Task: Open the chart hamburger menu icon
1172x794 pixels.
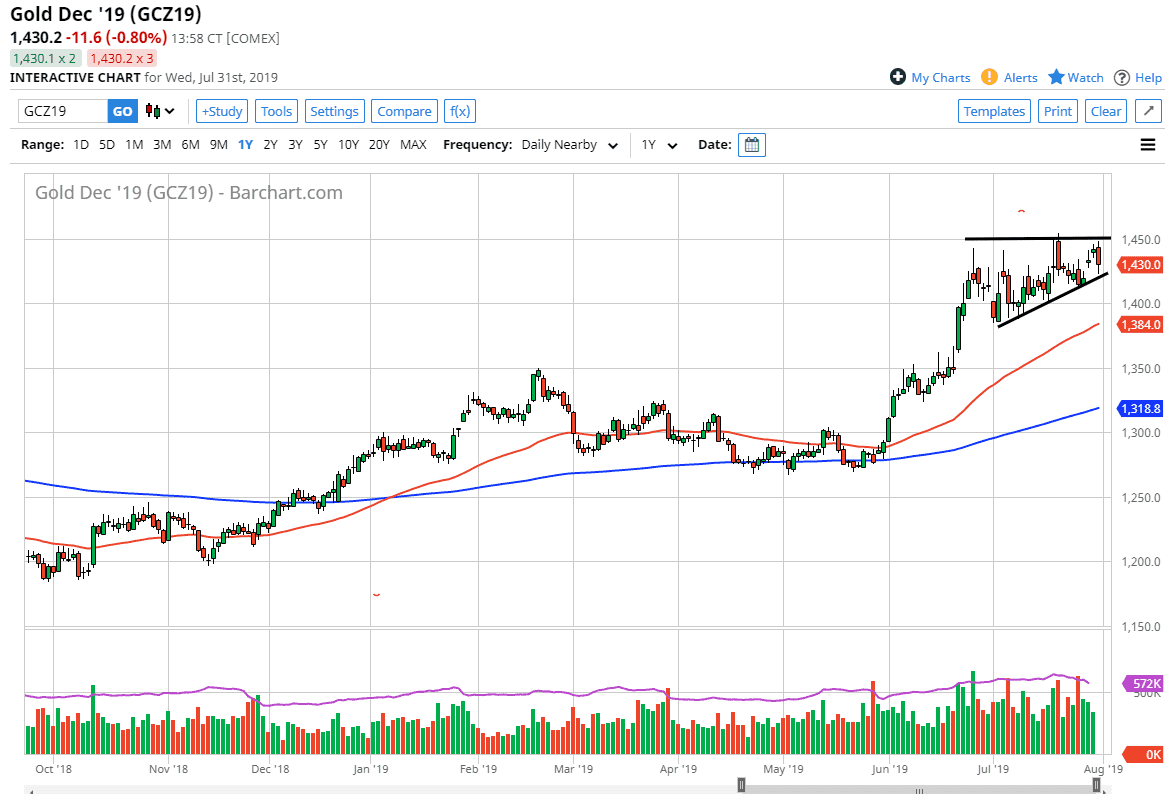Action: [1147, 144]
